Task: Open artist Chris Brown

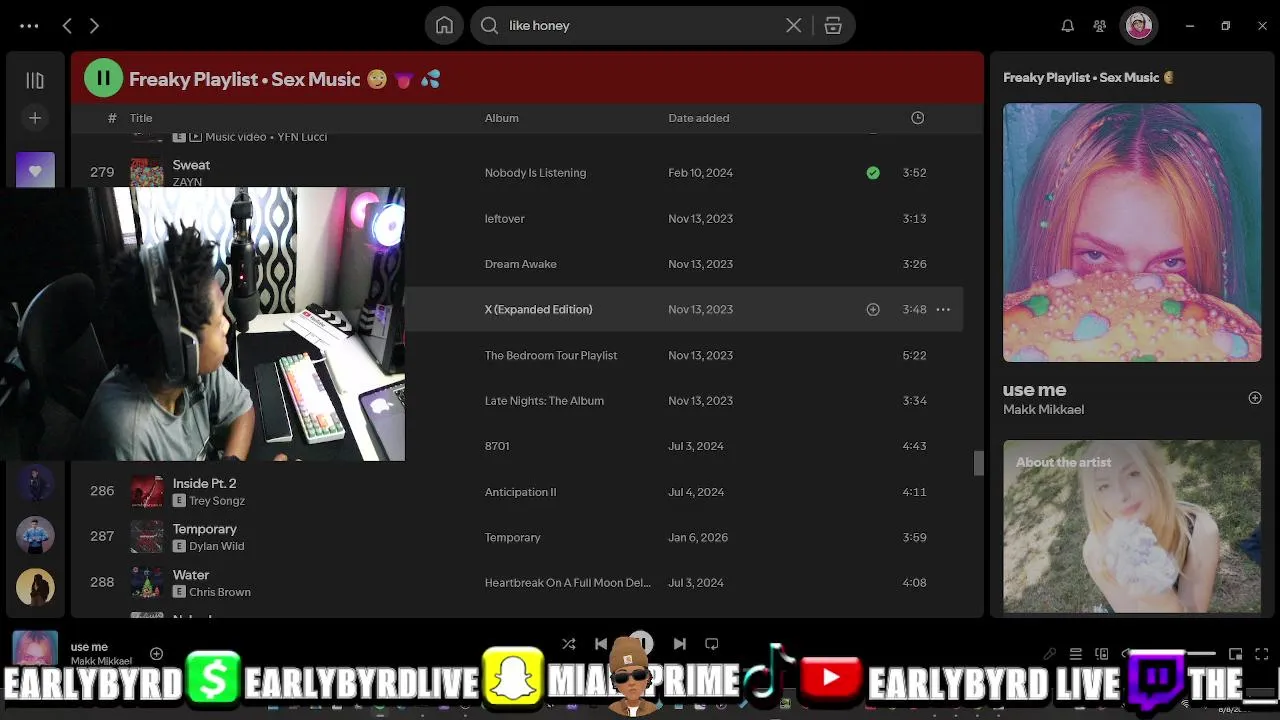Action: (220, 592)
